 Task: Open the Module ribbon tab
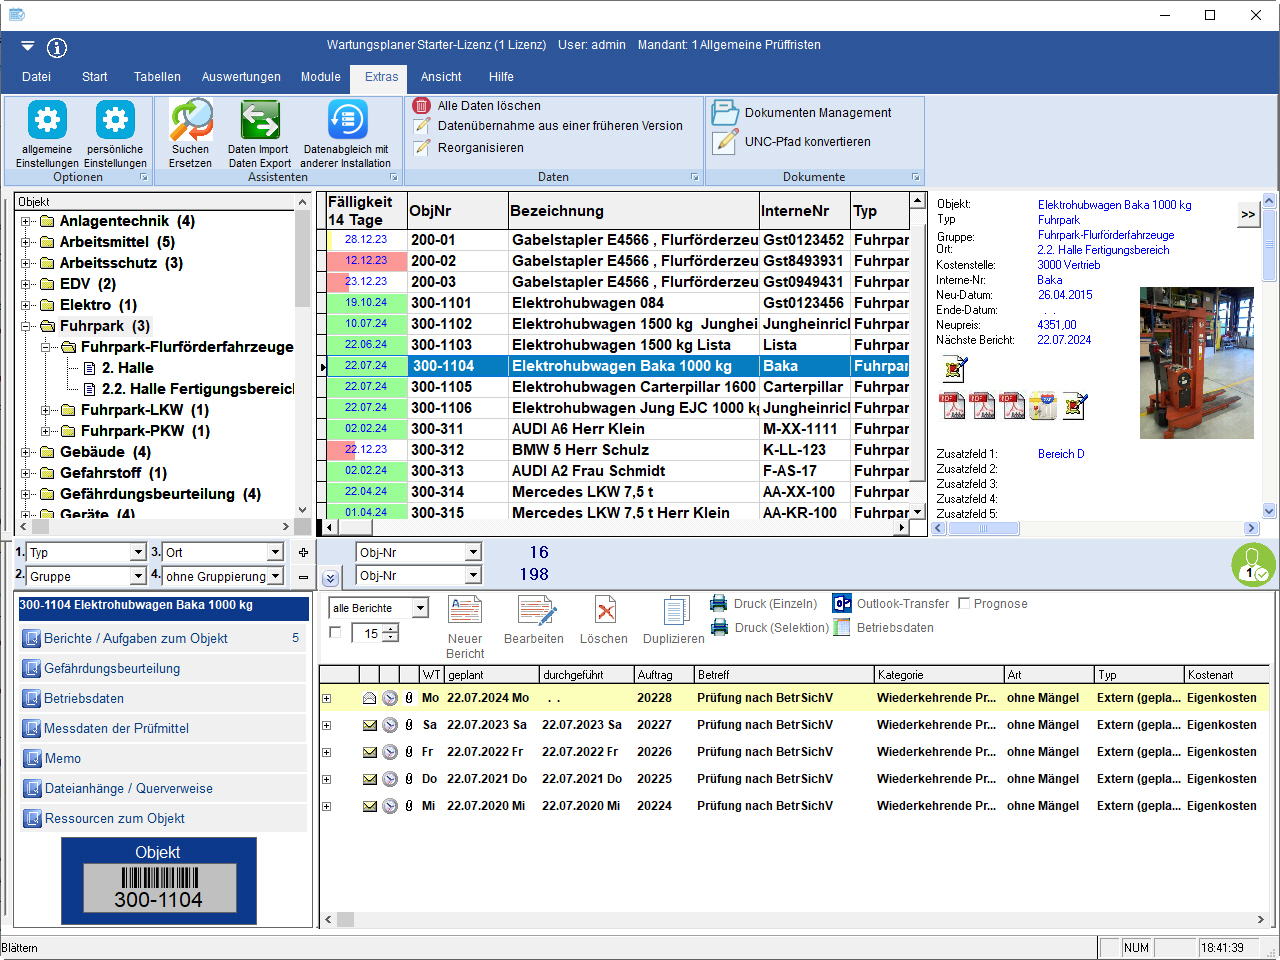[x=321, y=77]
